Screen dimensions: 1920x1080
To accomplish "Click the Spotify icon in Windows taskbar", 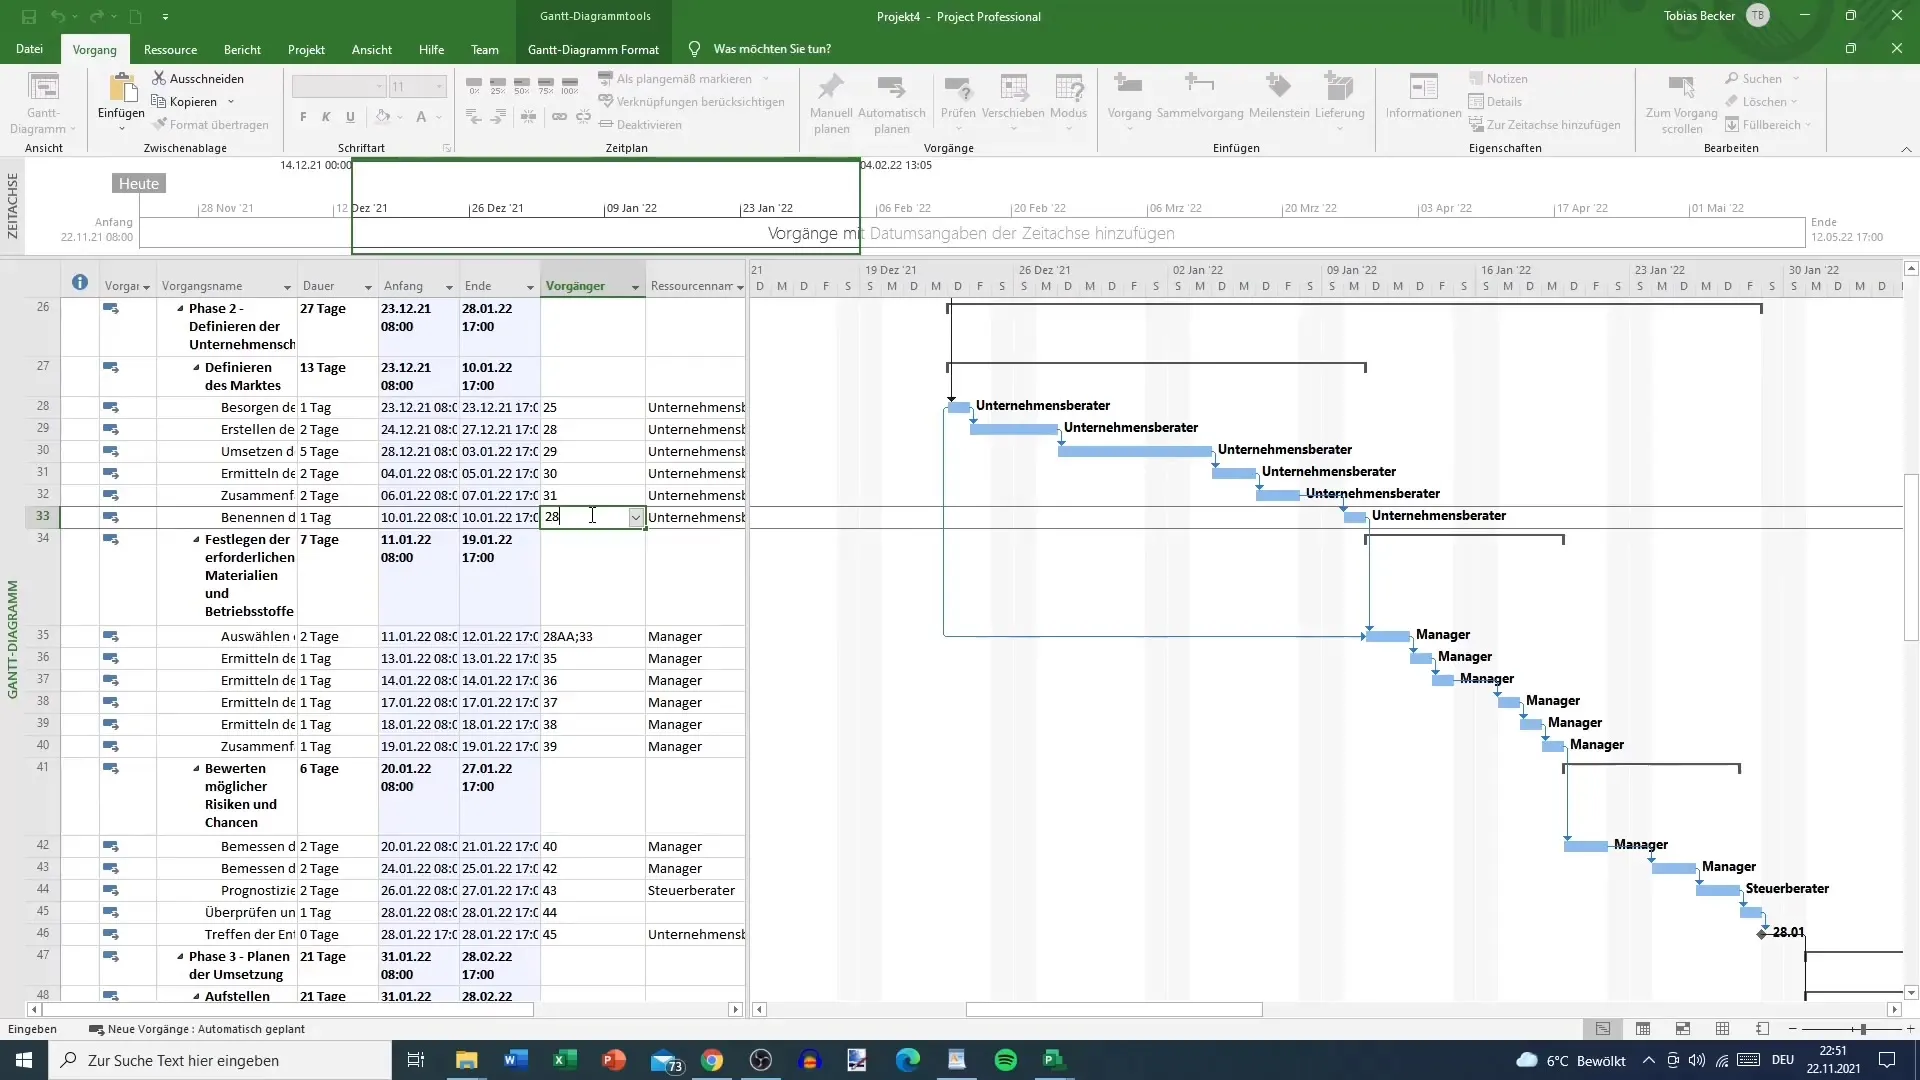I will pos(1006,1059).
